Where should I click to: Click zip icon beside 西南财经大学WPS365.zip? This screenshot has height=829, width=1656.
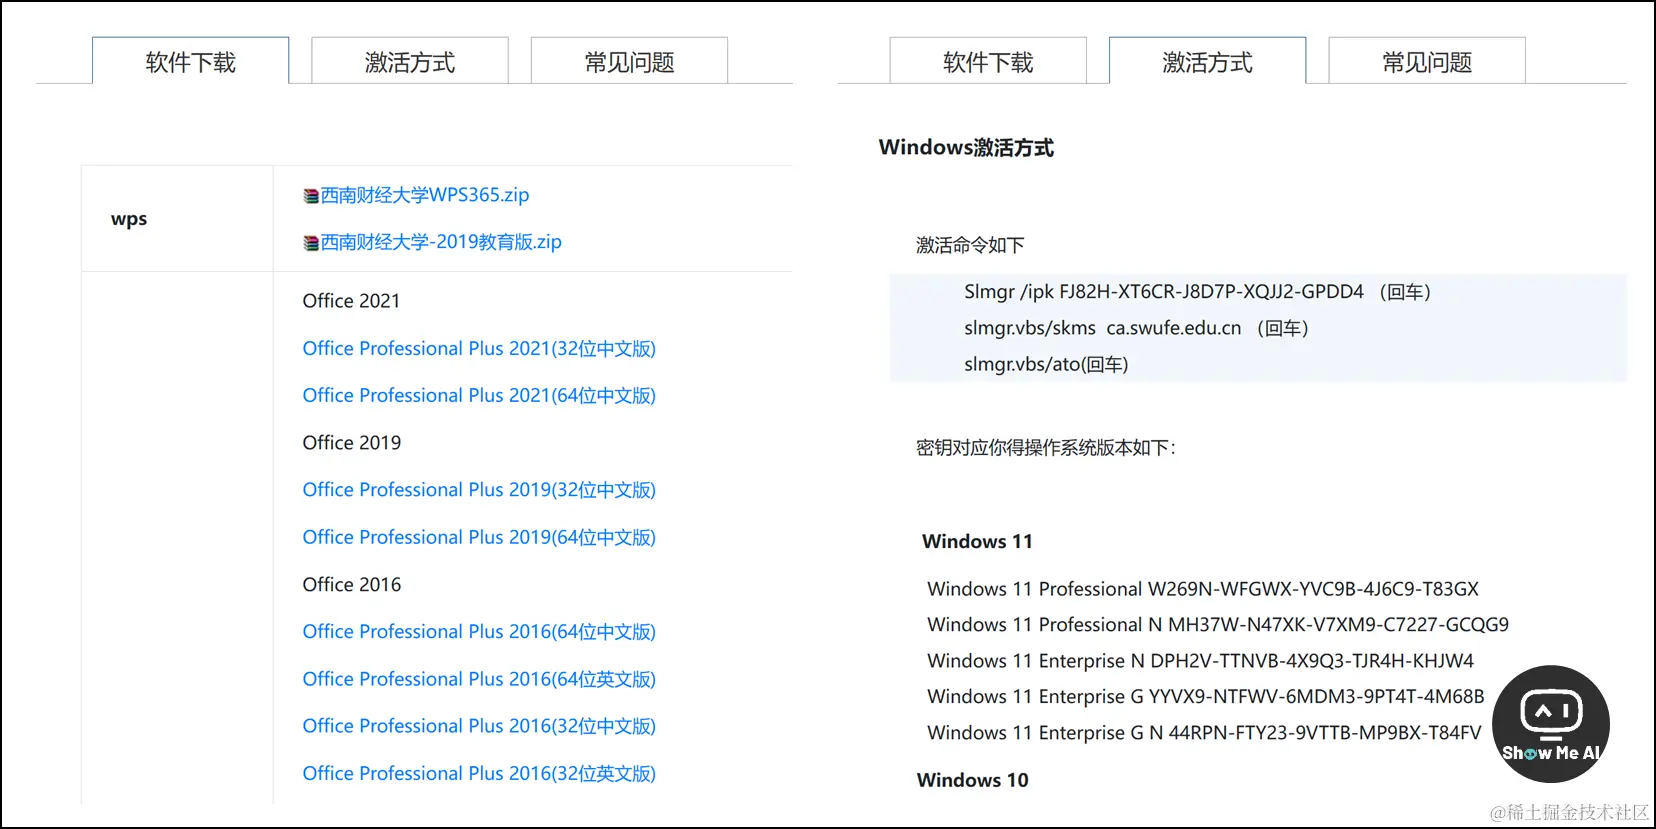click(311, 196)
